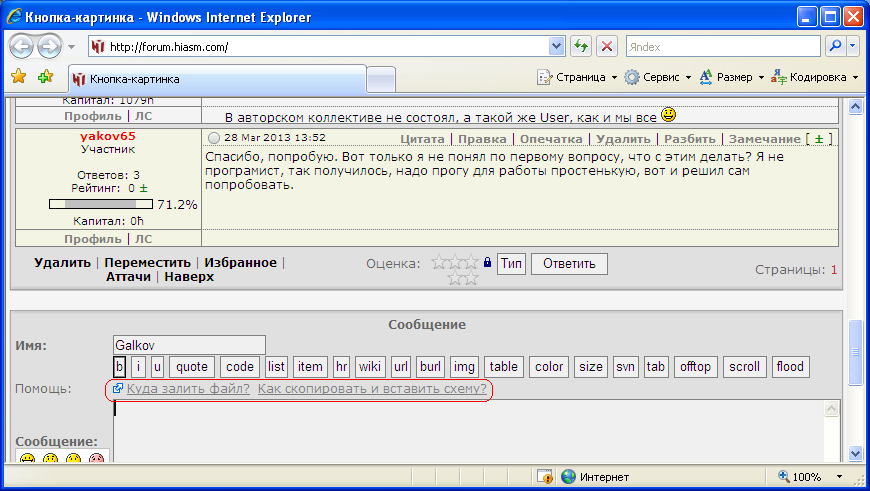Click the Refresh page icon
This screenshot has width=870, height=491.
click(x=581, y=46)
